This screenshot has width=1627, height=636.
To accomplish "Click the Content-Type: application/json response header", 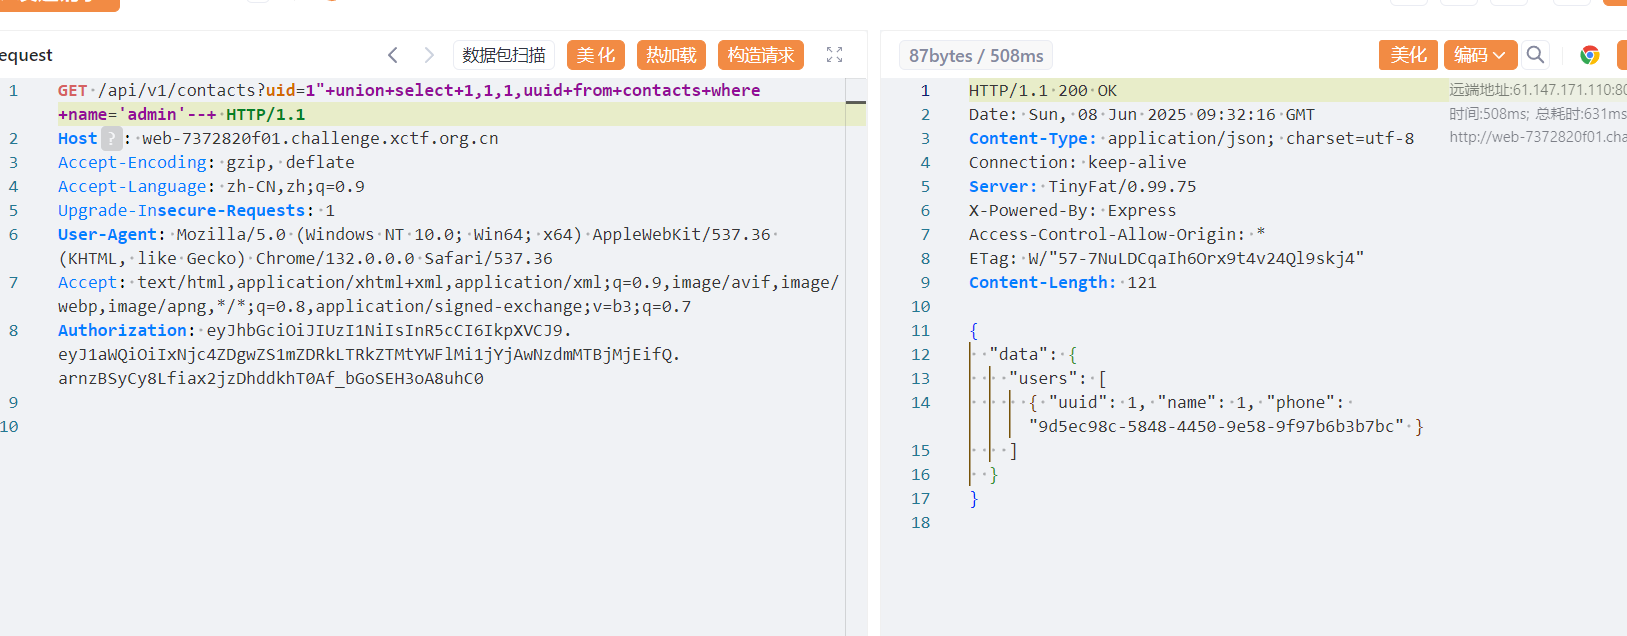I will [1191, 138].
